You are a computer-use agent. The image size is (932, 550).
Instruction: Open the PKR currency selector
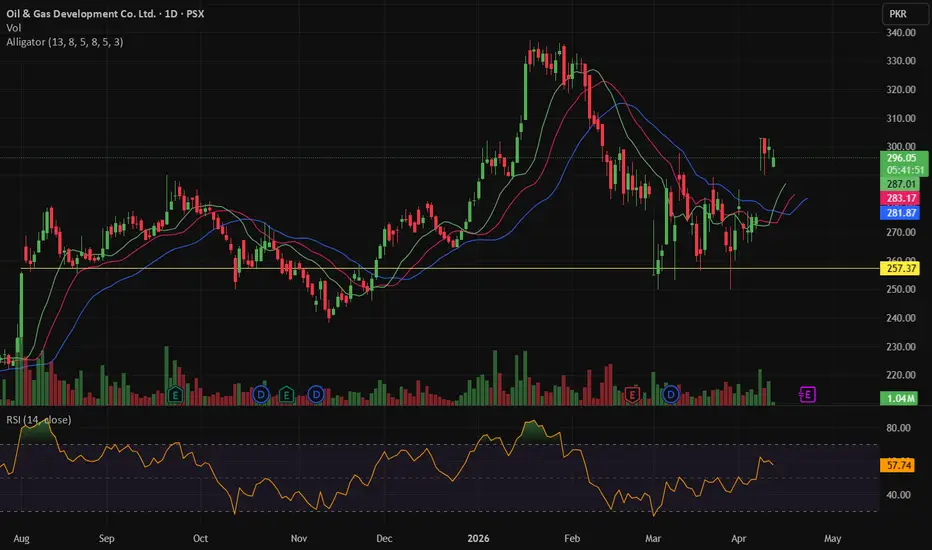click(x=905, y=14)
